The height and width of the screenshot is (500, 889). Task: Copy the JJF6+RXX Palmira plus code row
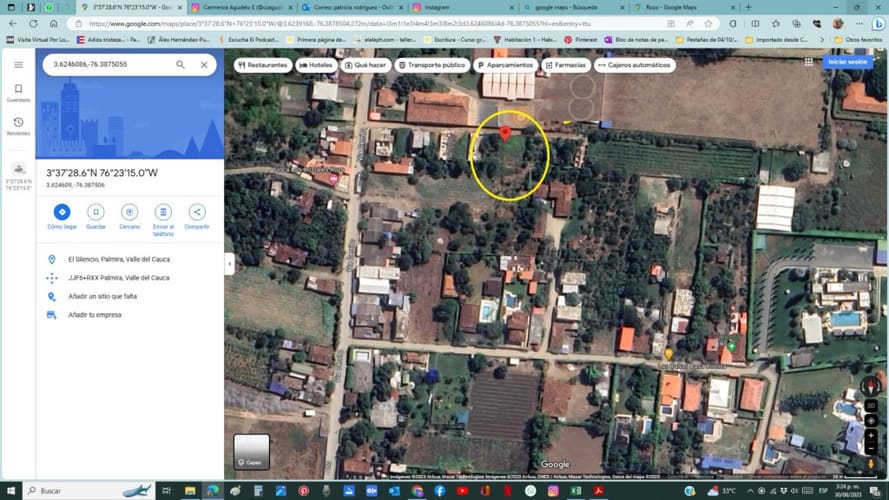click(130, 278)
